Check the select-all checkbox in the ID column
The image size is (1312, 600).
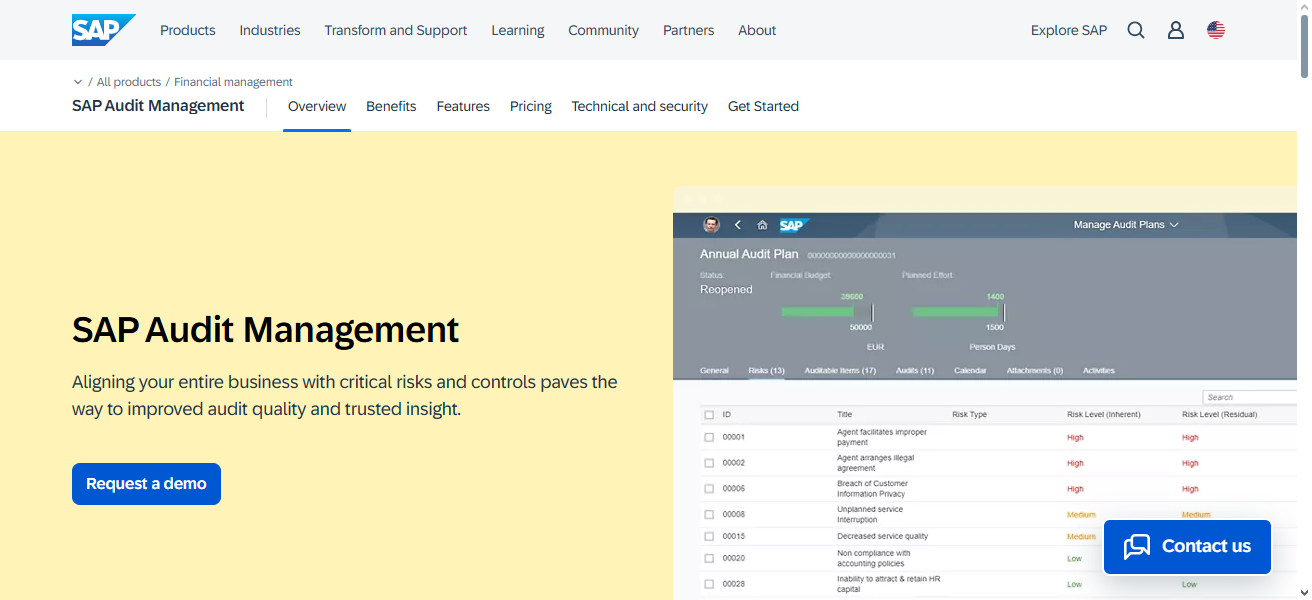click(709, 413)
